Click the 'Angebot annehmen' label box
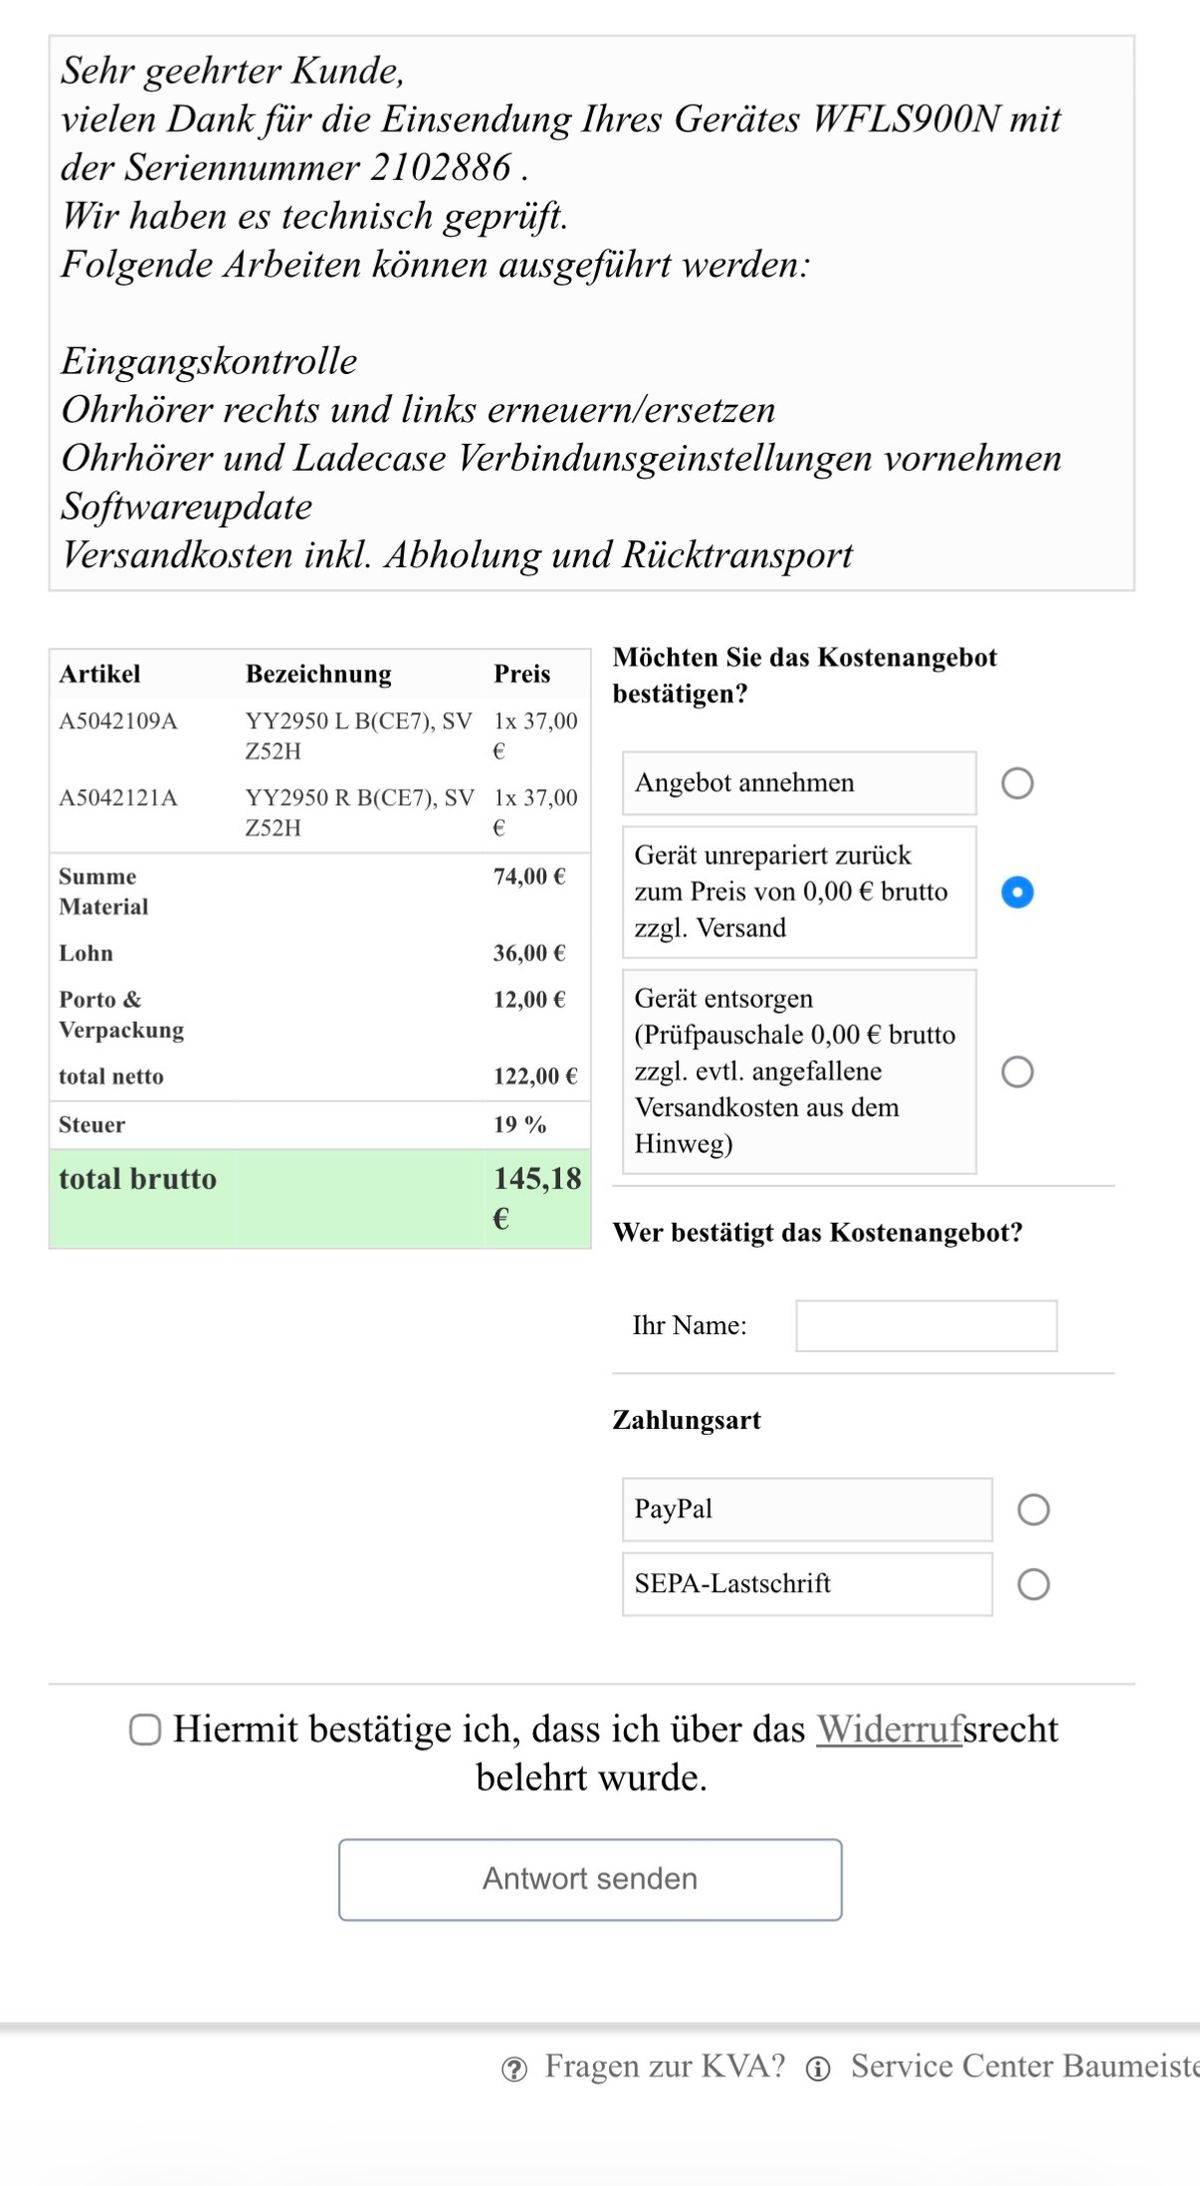Viewport: 1200px width, 2186px height. (x=799, y=783)
